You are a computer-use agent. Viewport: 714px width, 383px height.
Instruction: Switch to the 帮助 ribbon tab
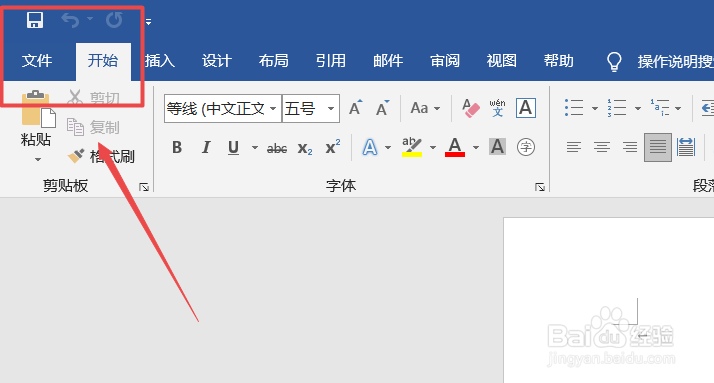[559, 61]
